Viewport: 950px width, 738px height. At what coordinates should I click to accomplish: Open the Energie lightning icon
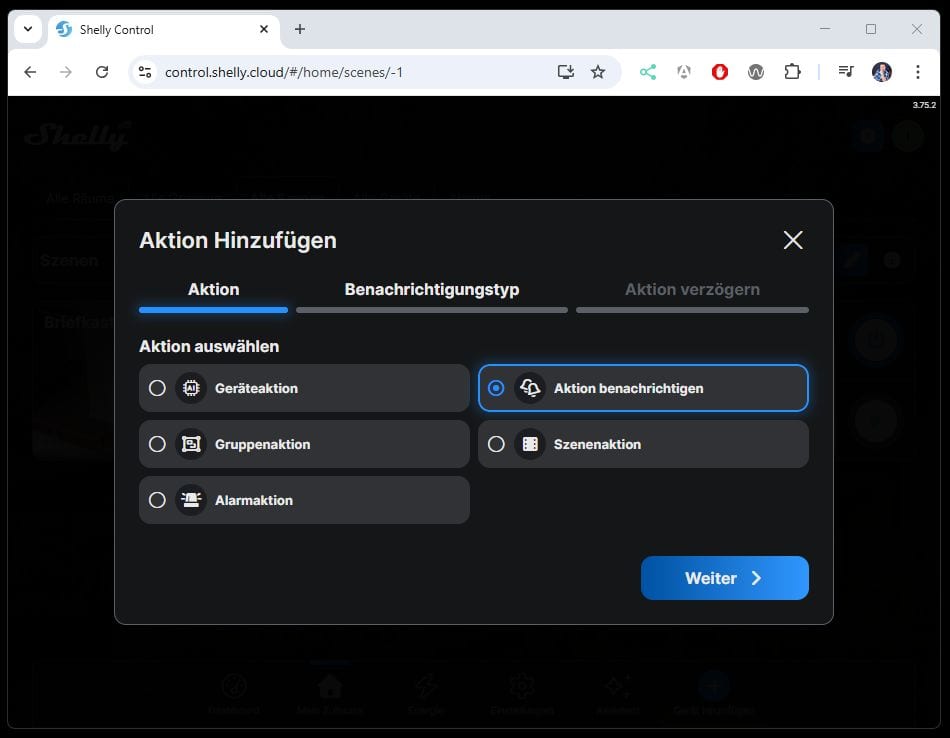coord(425,688)
